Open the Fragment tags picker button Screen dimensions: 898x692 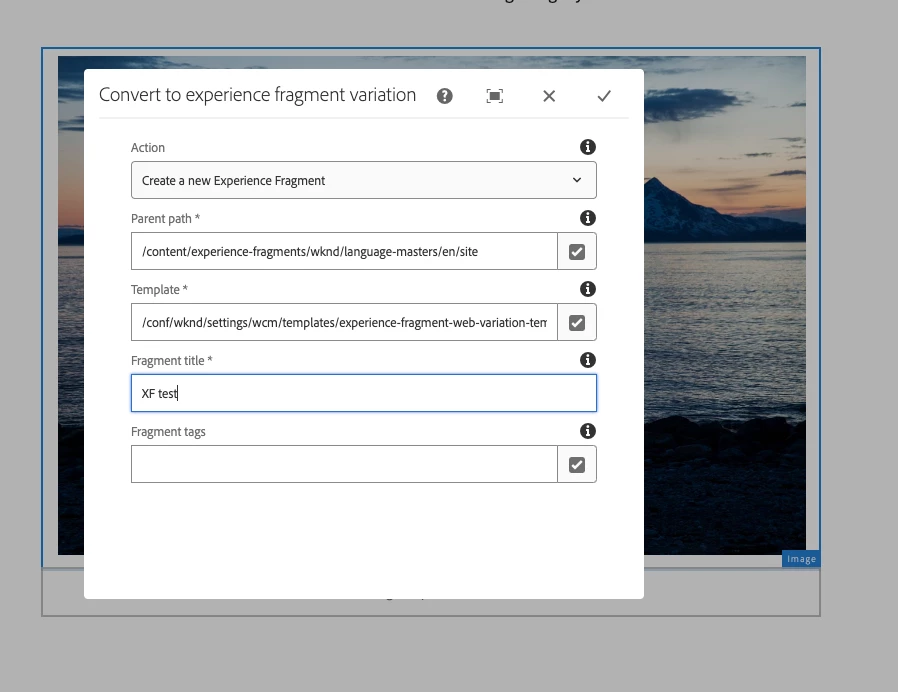point(577,465)
